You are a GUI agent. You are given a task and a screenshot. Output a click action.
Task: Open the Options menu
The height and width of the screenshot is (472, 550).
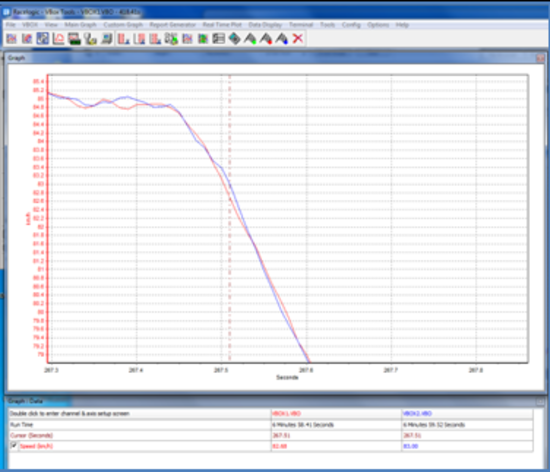click(378, 25)
